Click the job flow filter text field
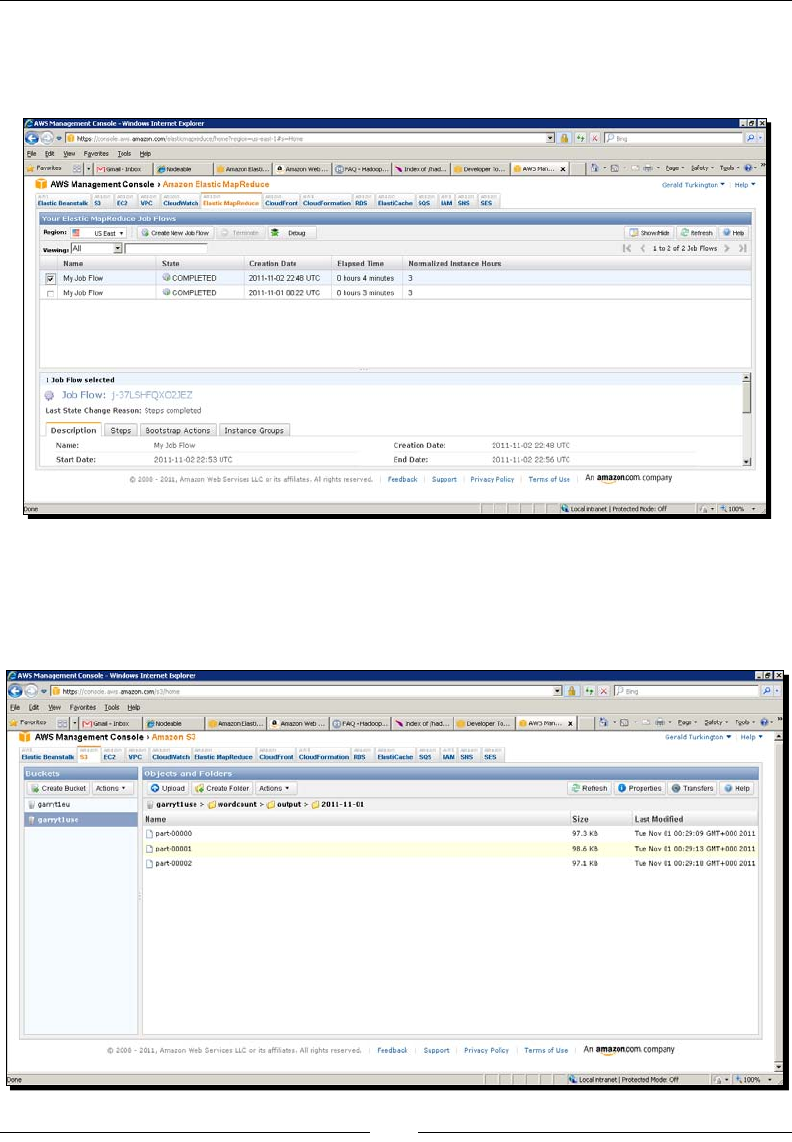The height and width of the screenshot is (1142, 792). point(166,248)
